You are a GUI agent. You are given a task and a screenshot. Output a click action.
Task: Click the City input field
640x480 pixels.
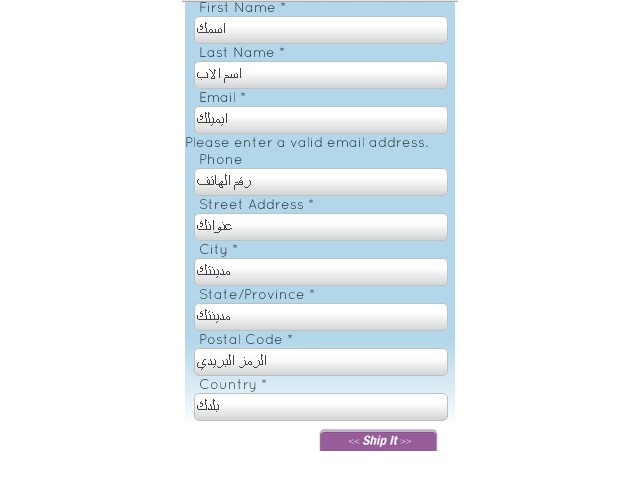pos(321,272)
